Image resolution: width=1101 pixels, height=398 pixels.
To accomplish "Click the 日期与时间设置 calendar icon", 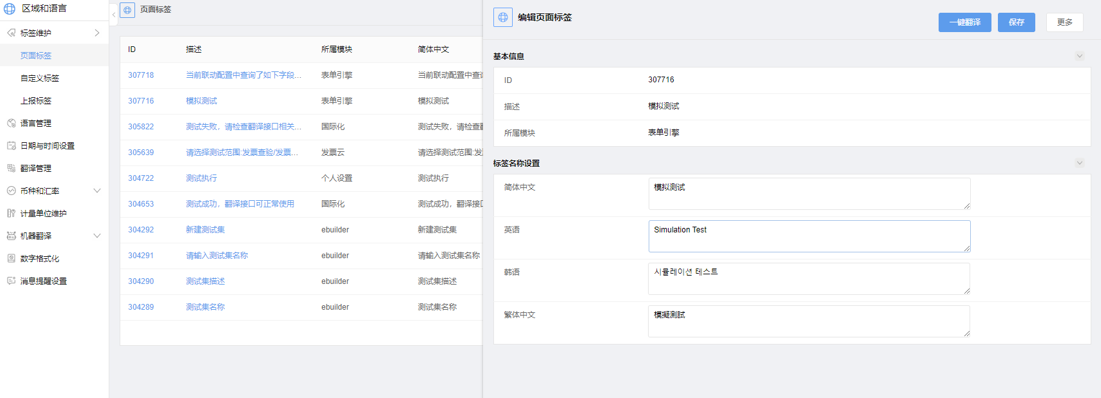I will (x=11, y=146).
